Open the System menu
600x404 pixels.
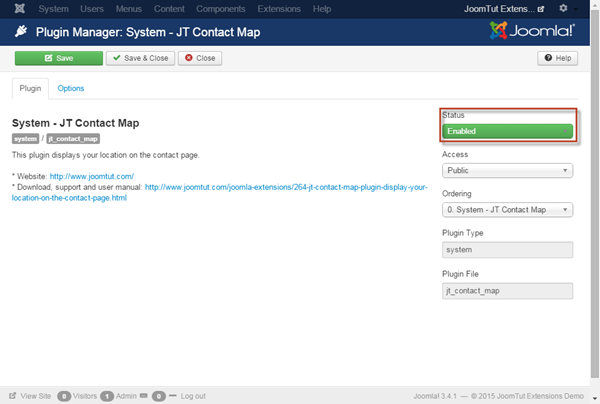click(x=53, y=9)
